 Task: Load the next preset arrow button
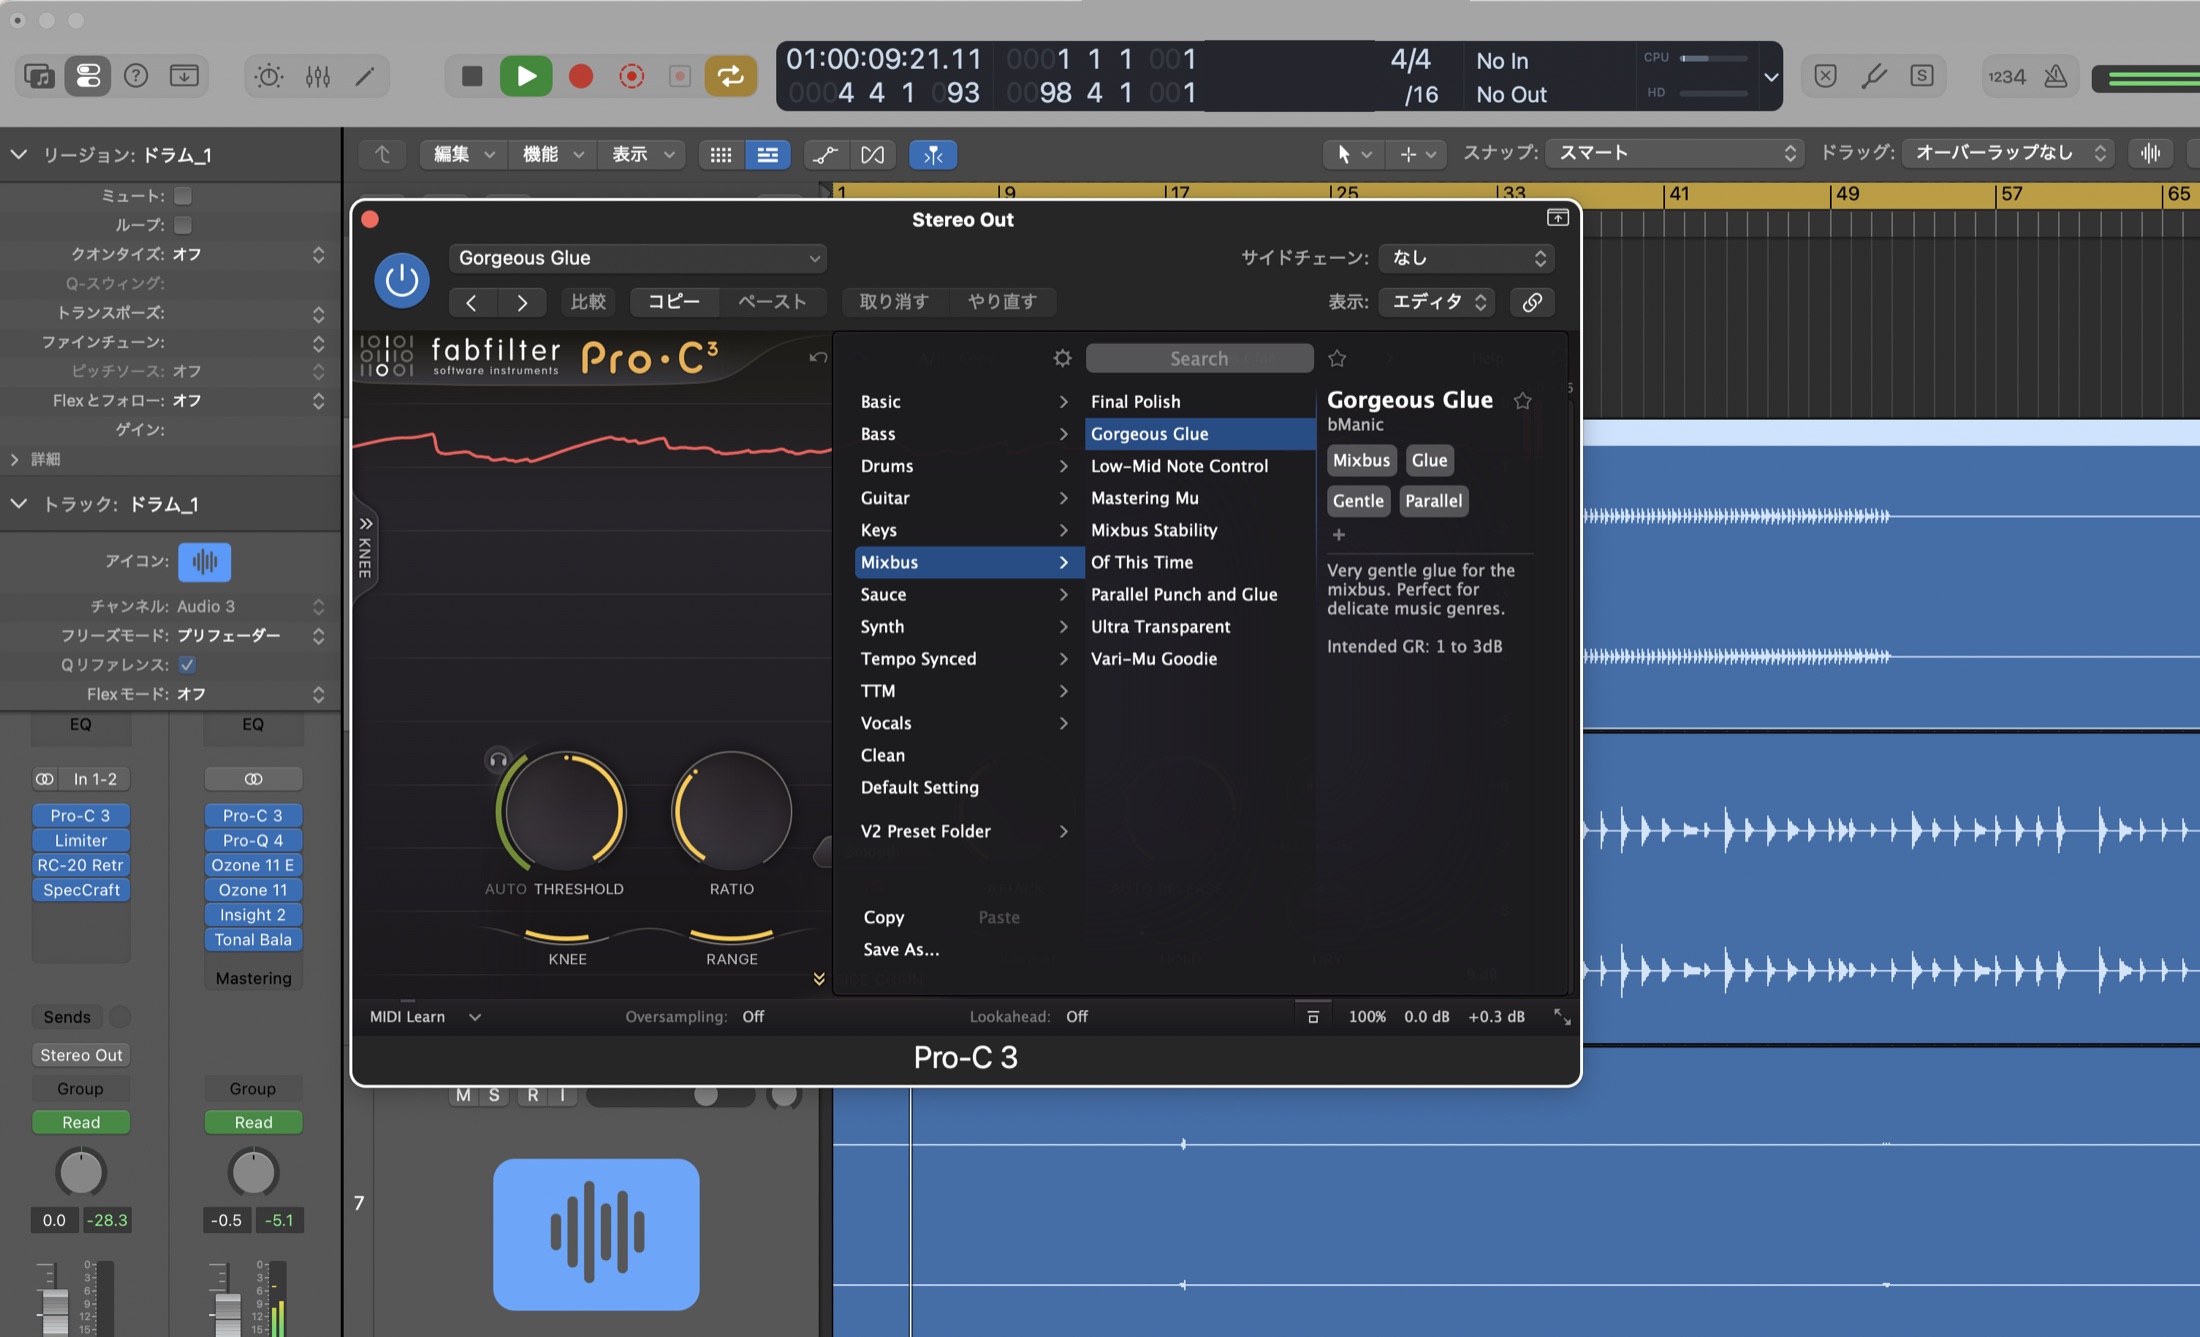coord(521,302)
